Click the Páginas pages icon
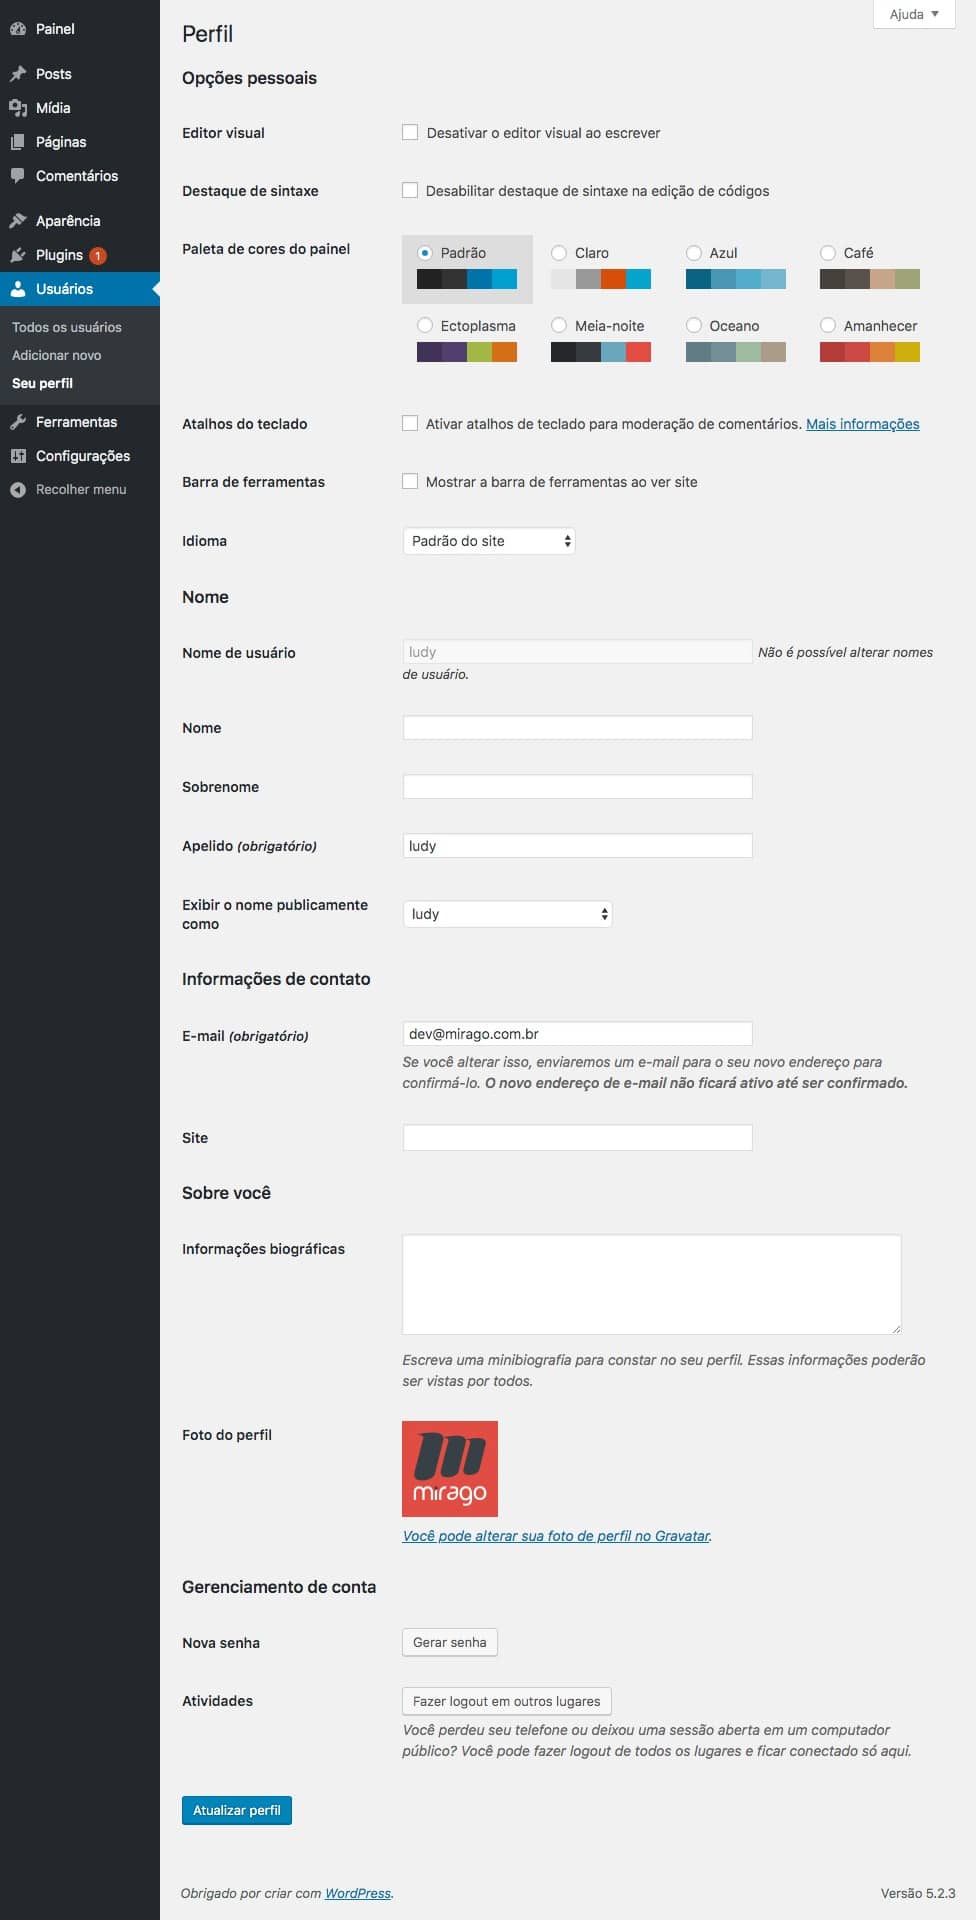 [18, 142]
